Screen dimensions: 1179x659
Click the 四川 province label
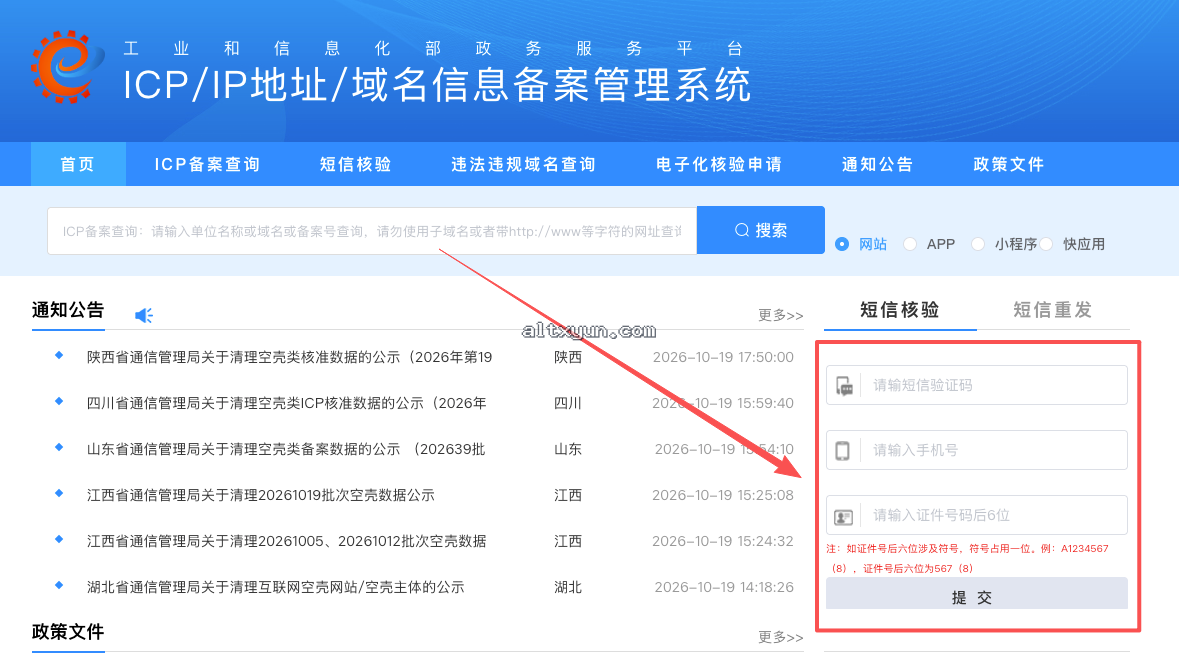[x=568, y=403]
